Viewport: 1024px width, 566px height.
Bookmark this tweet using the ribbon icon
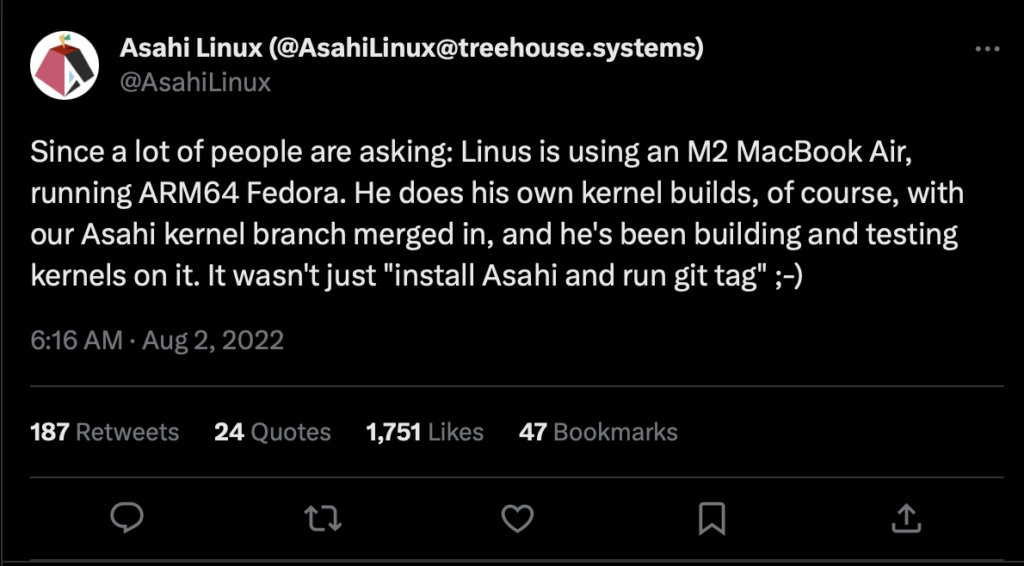point(711,517)
